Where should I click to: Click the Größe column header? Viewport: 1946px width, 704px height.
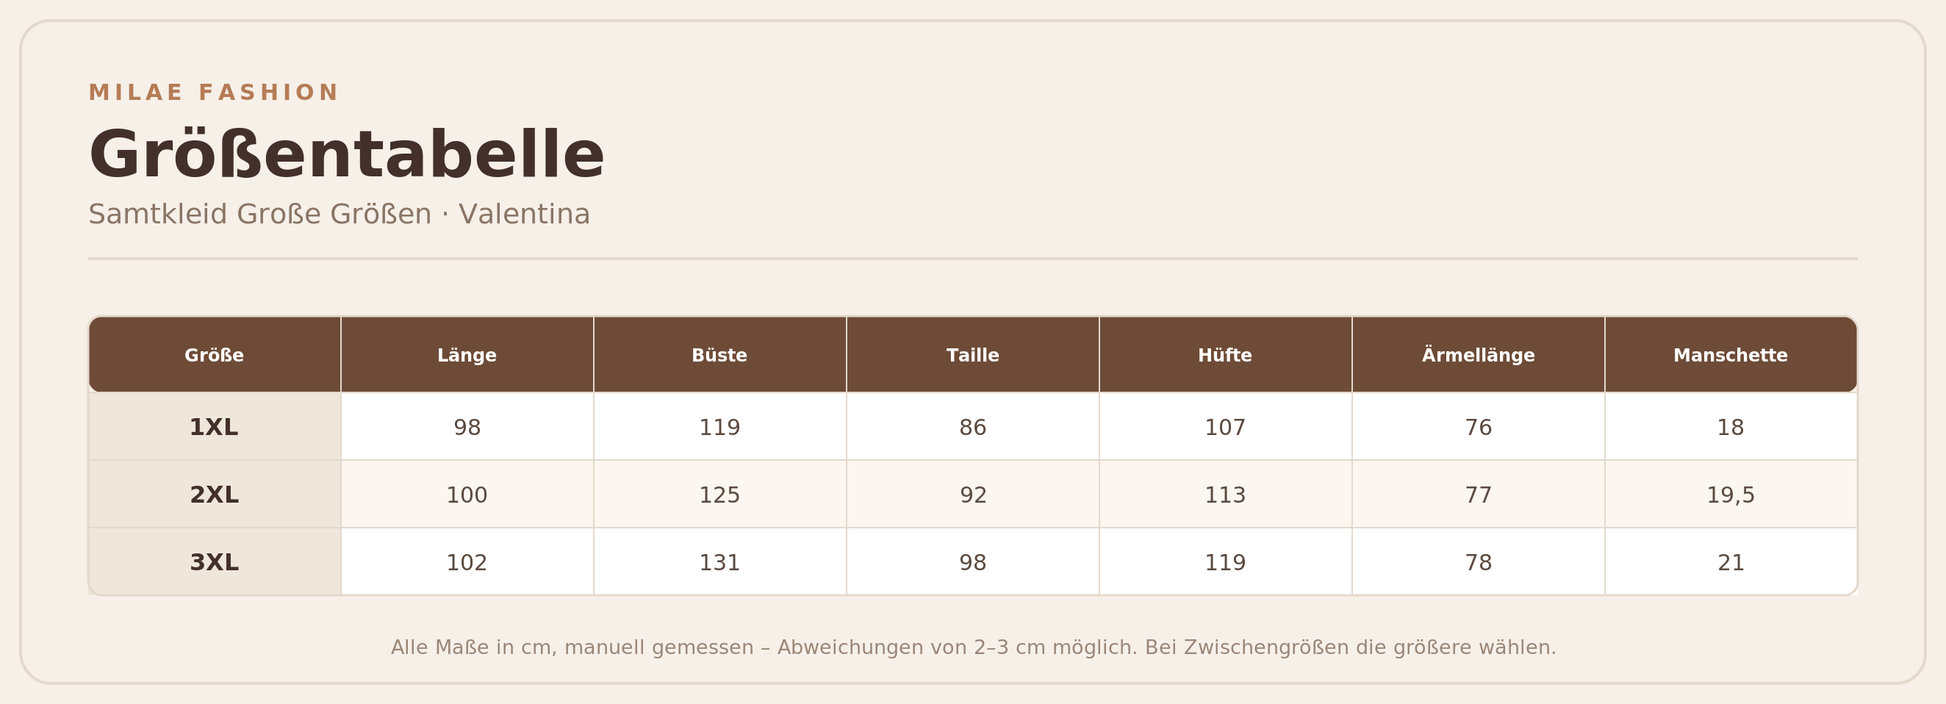pyautogui.click(x=214, y=355)
